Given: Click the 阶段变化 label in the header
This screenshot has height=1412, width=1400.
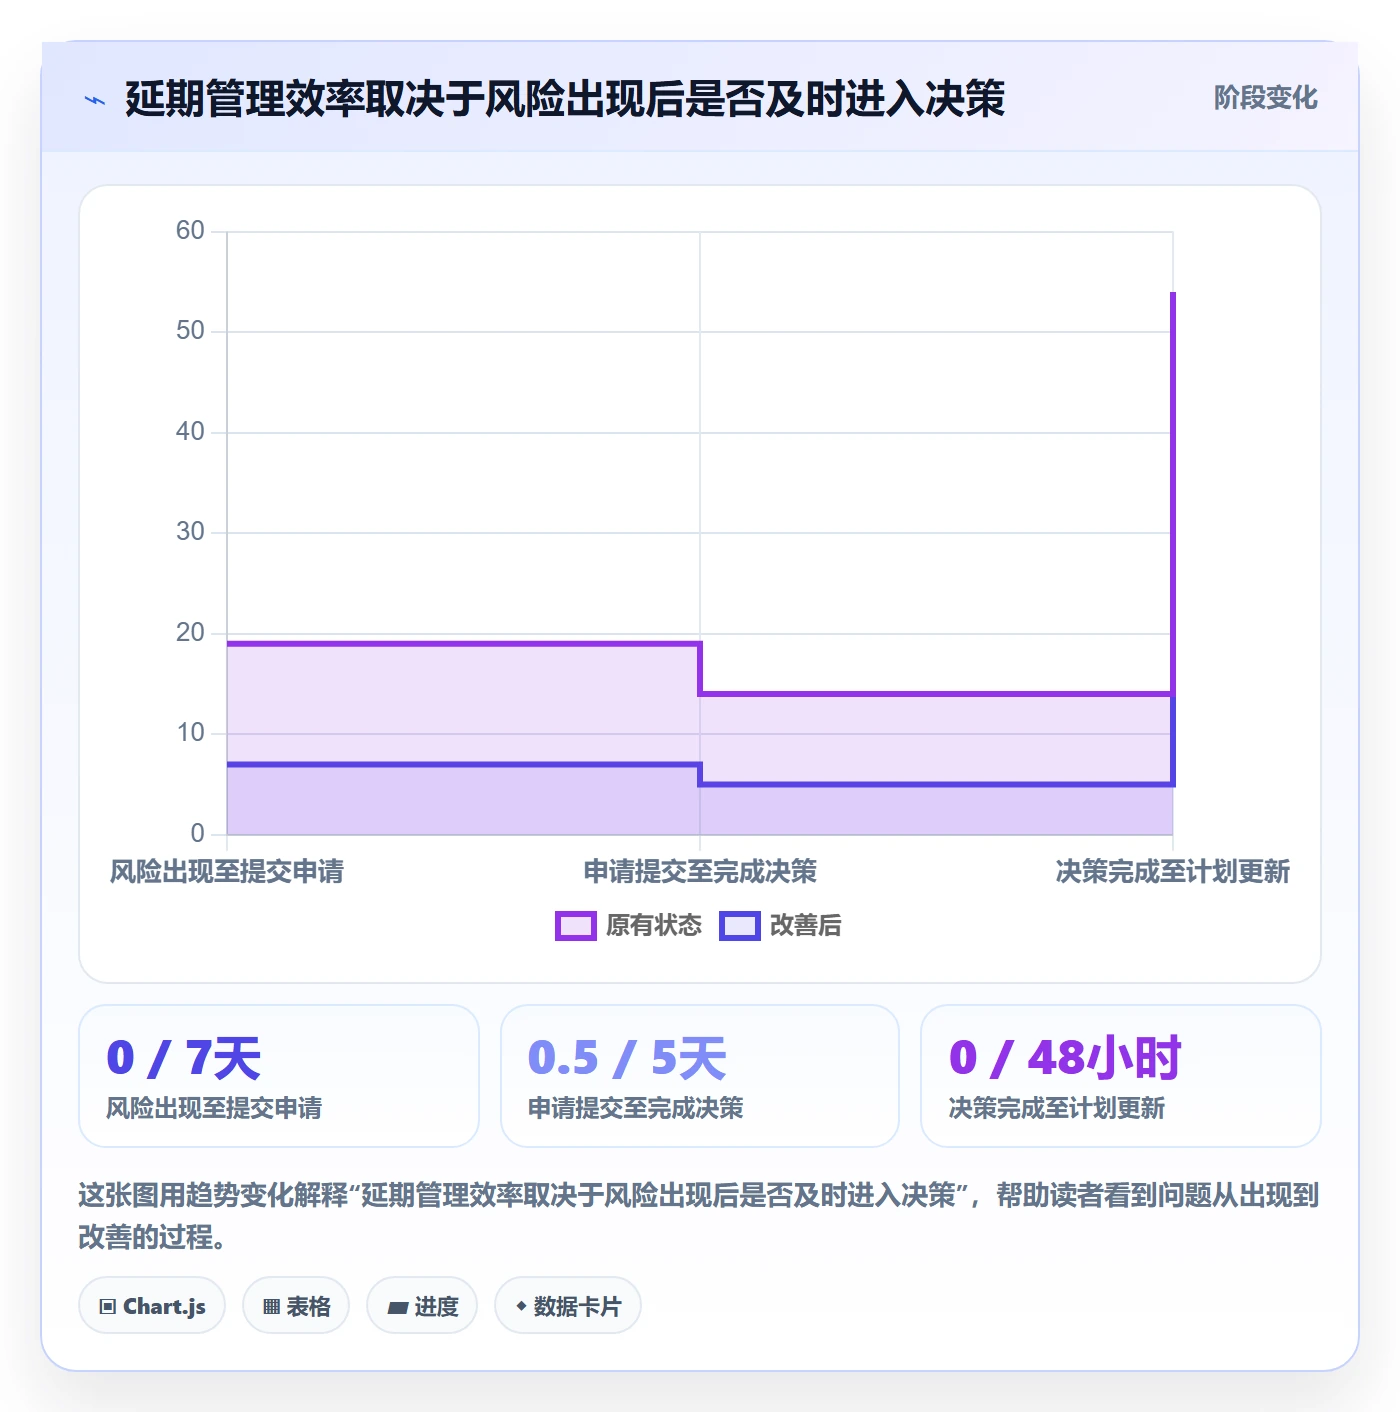Looking at the screenshot, I should tap(1265, 98).
